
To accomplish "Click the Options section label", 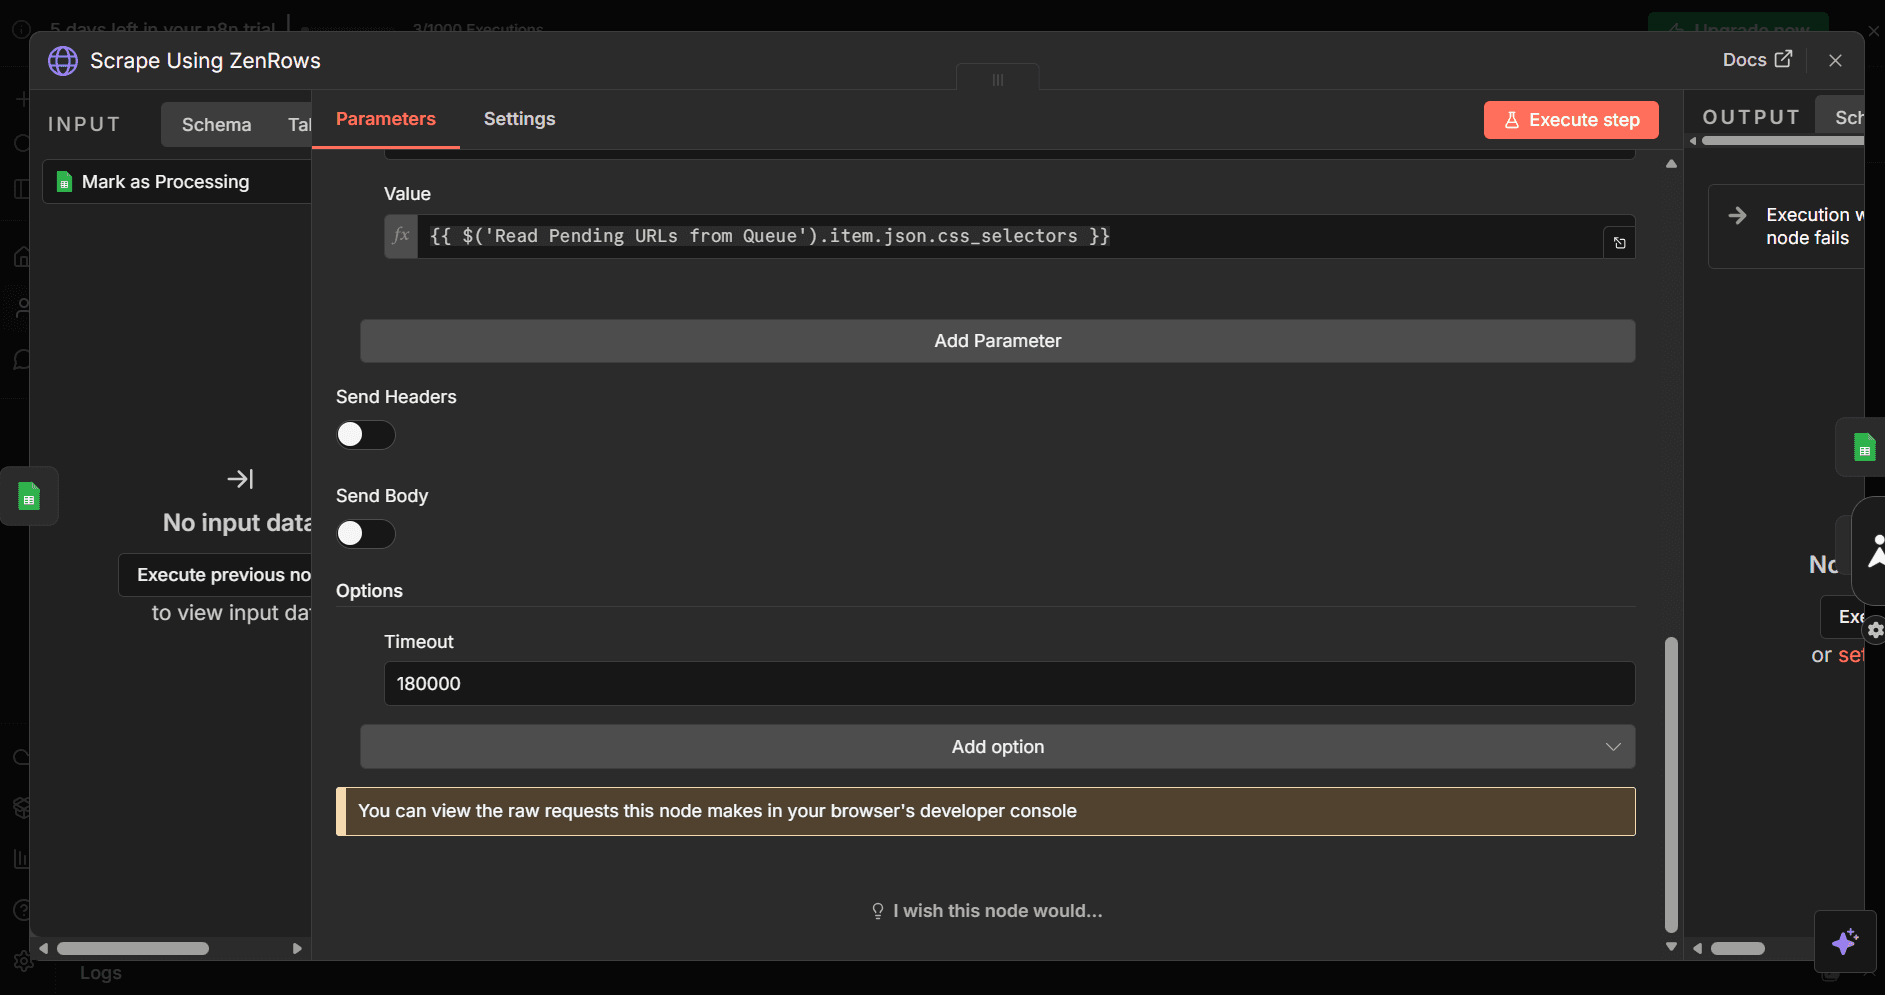I will 369,591.
